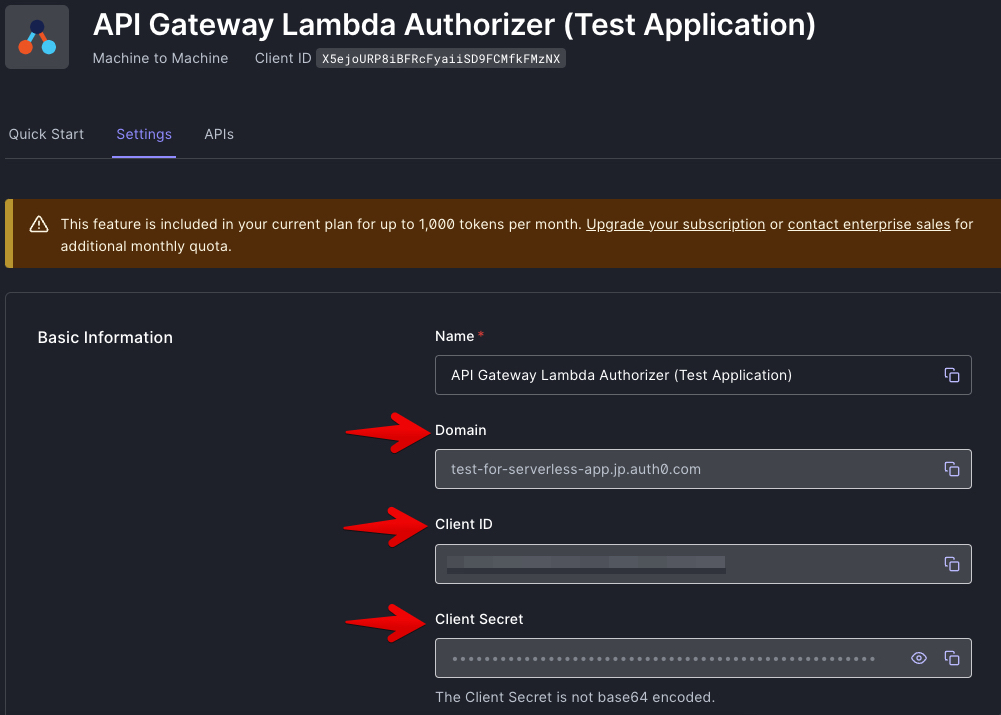Open the Upgrade your subscription link

(675, 223)
